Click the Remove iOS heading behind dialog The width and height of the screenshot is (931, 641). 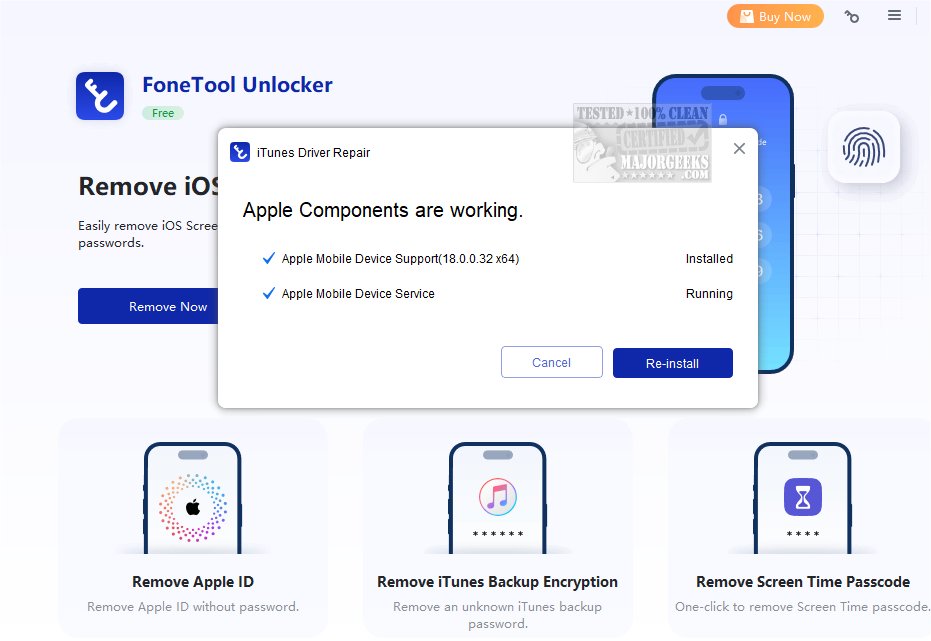148,186
